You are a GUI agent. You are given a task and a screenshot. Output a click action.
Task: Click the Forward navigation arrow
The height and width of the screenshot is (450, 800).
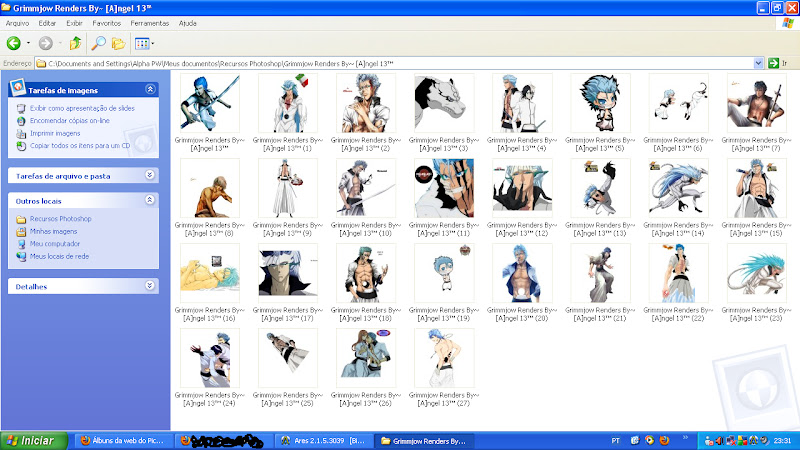(45, 43)
